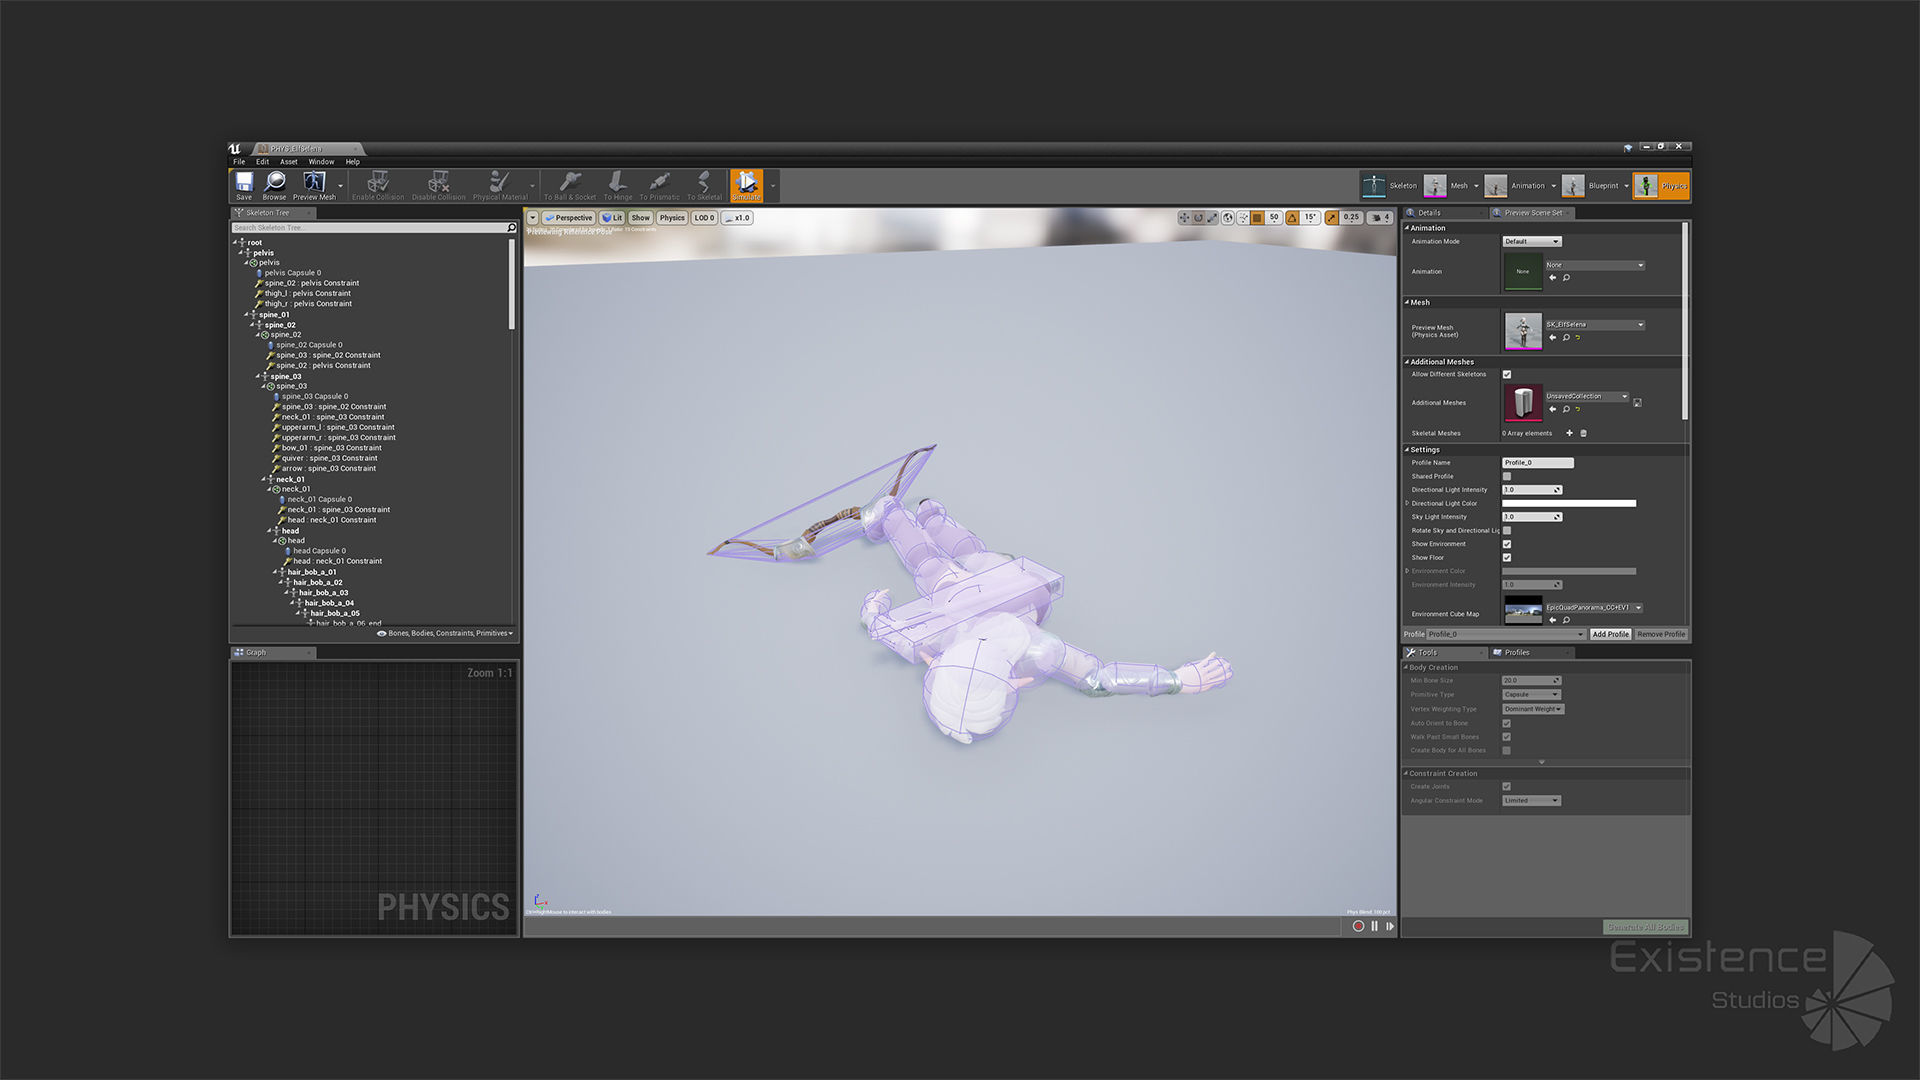Disable the Show Floor checkbox
1920x1080 pixels.
1507,558
